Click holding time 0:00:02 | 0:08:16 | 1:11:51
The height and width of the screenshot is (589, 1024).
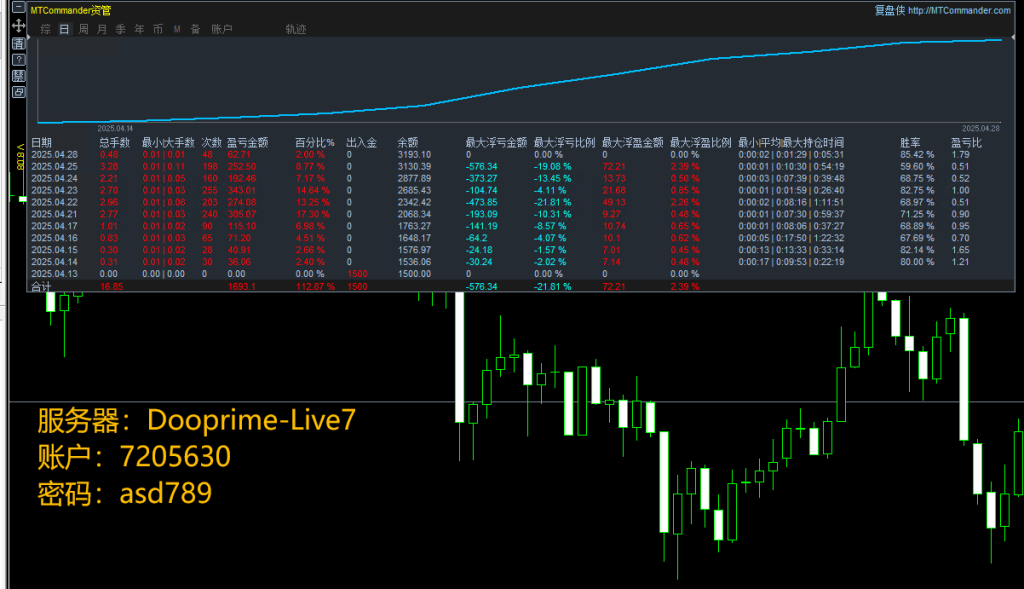coord(791,202)
